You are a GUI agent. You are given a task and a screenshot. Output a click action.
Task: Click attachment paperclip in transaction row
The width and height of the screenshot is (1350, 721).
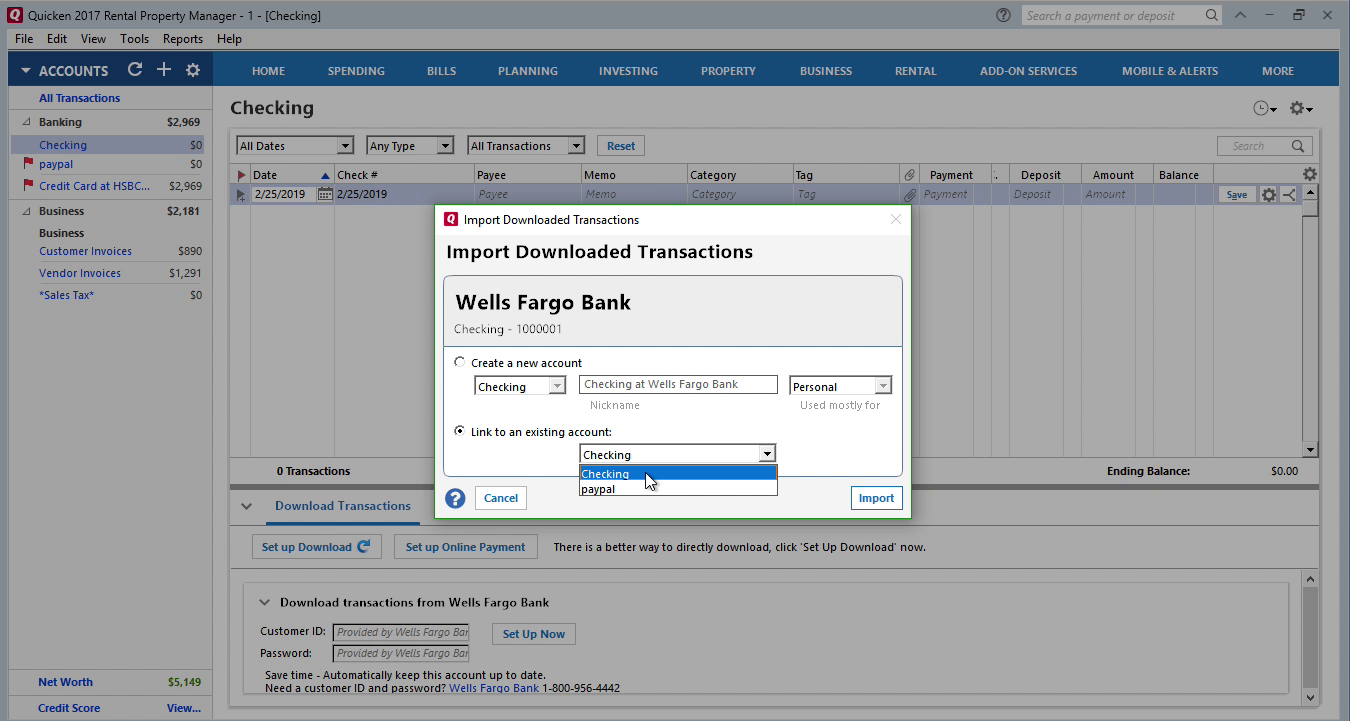click(x=909, y=194)
